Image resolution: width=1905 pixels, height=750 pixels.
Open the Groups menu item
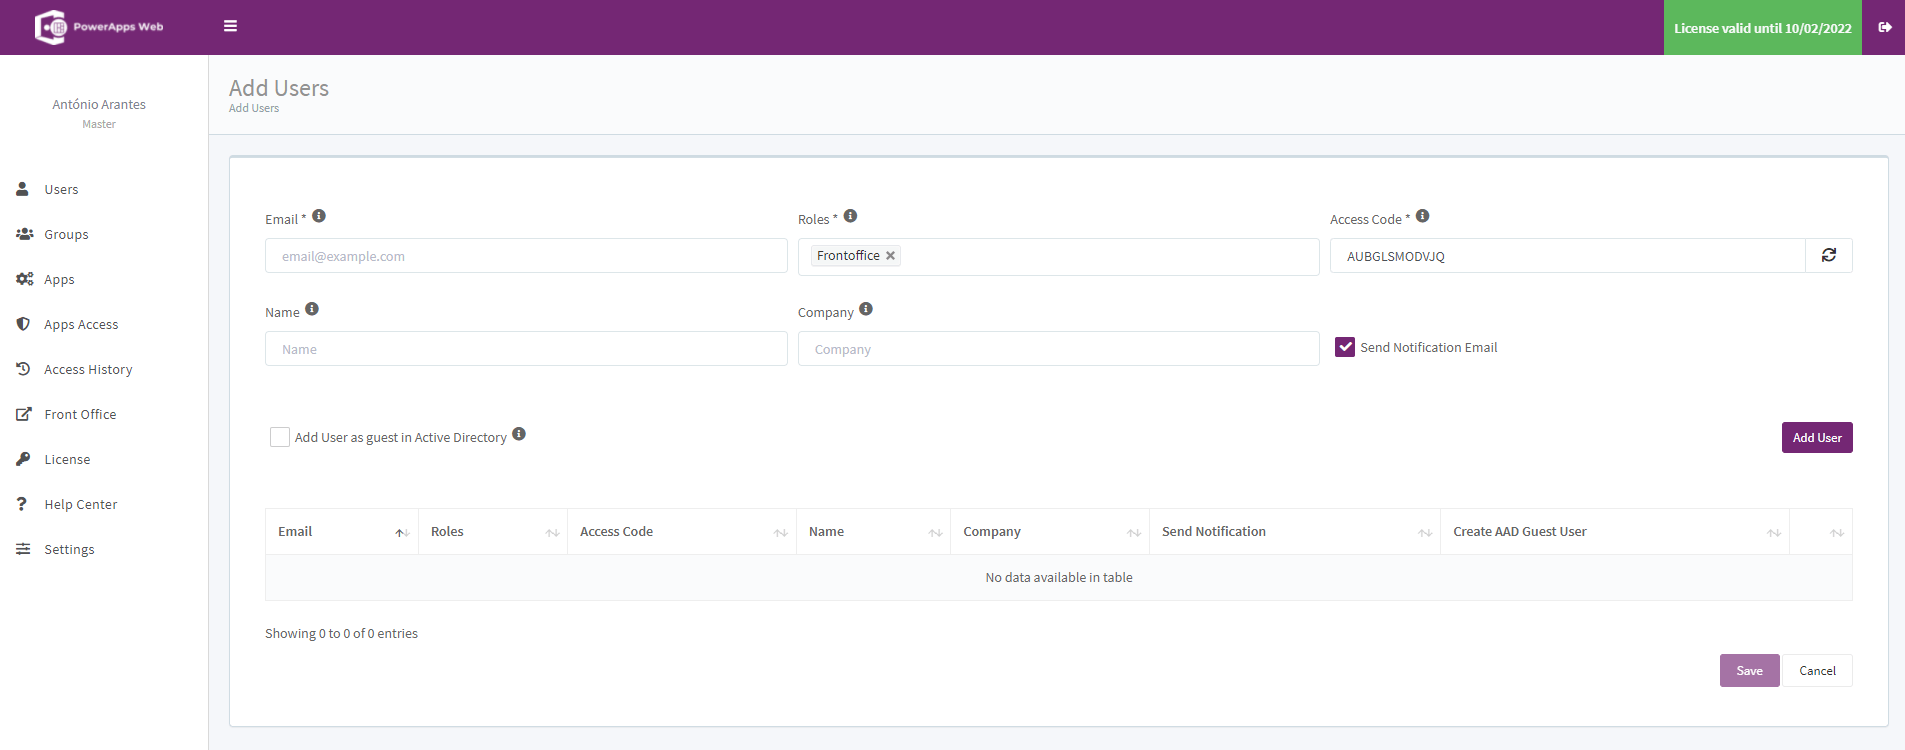tap(66, 234)
